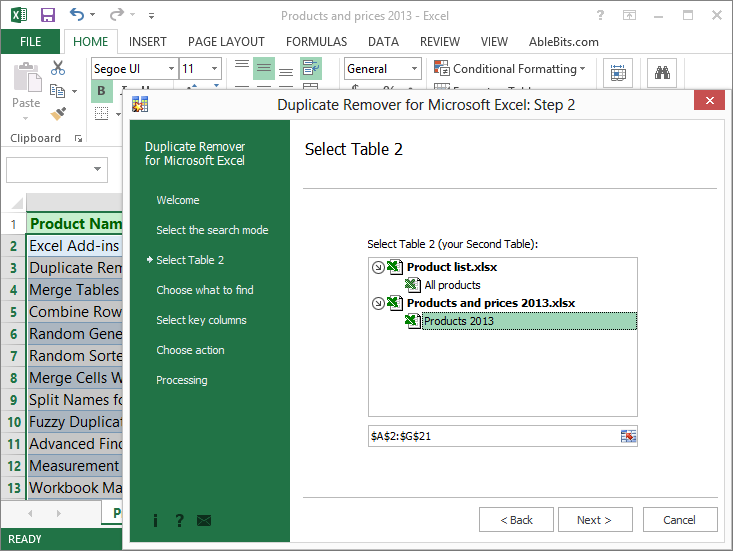Open the FILE tab
Image resolution: width=733 pixels, height=551 pixels.
30,42
